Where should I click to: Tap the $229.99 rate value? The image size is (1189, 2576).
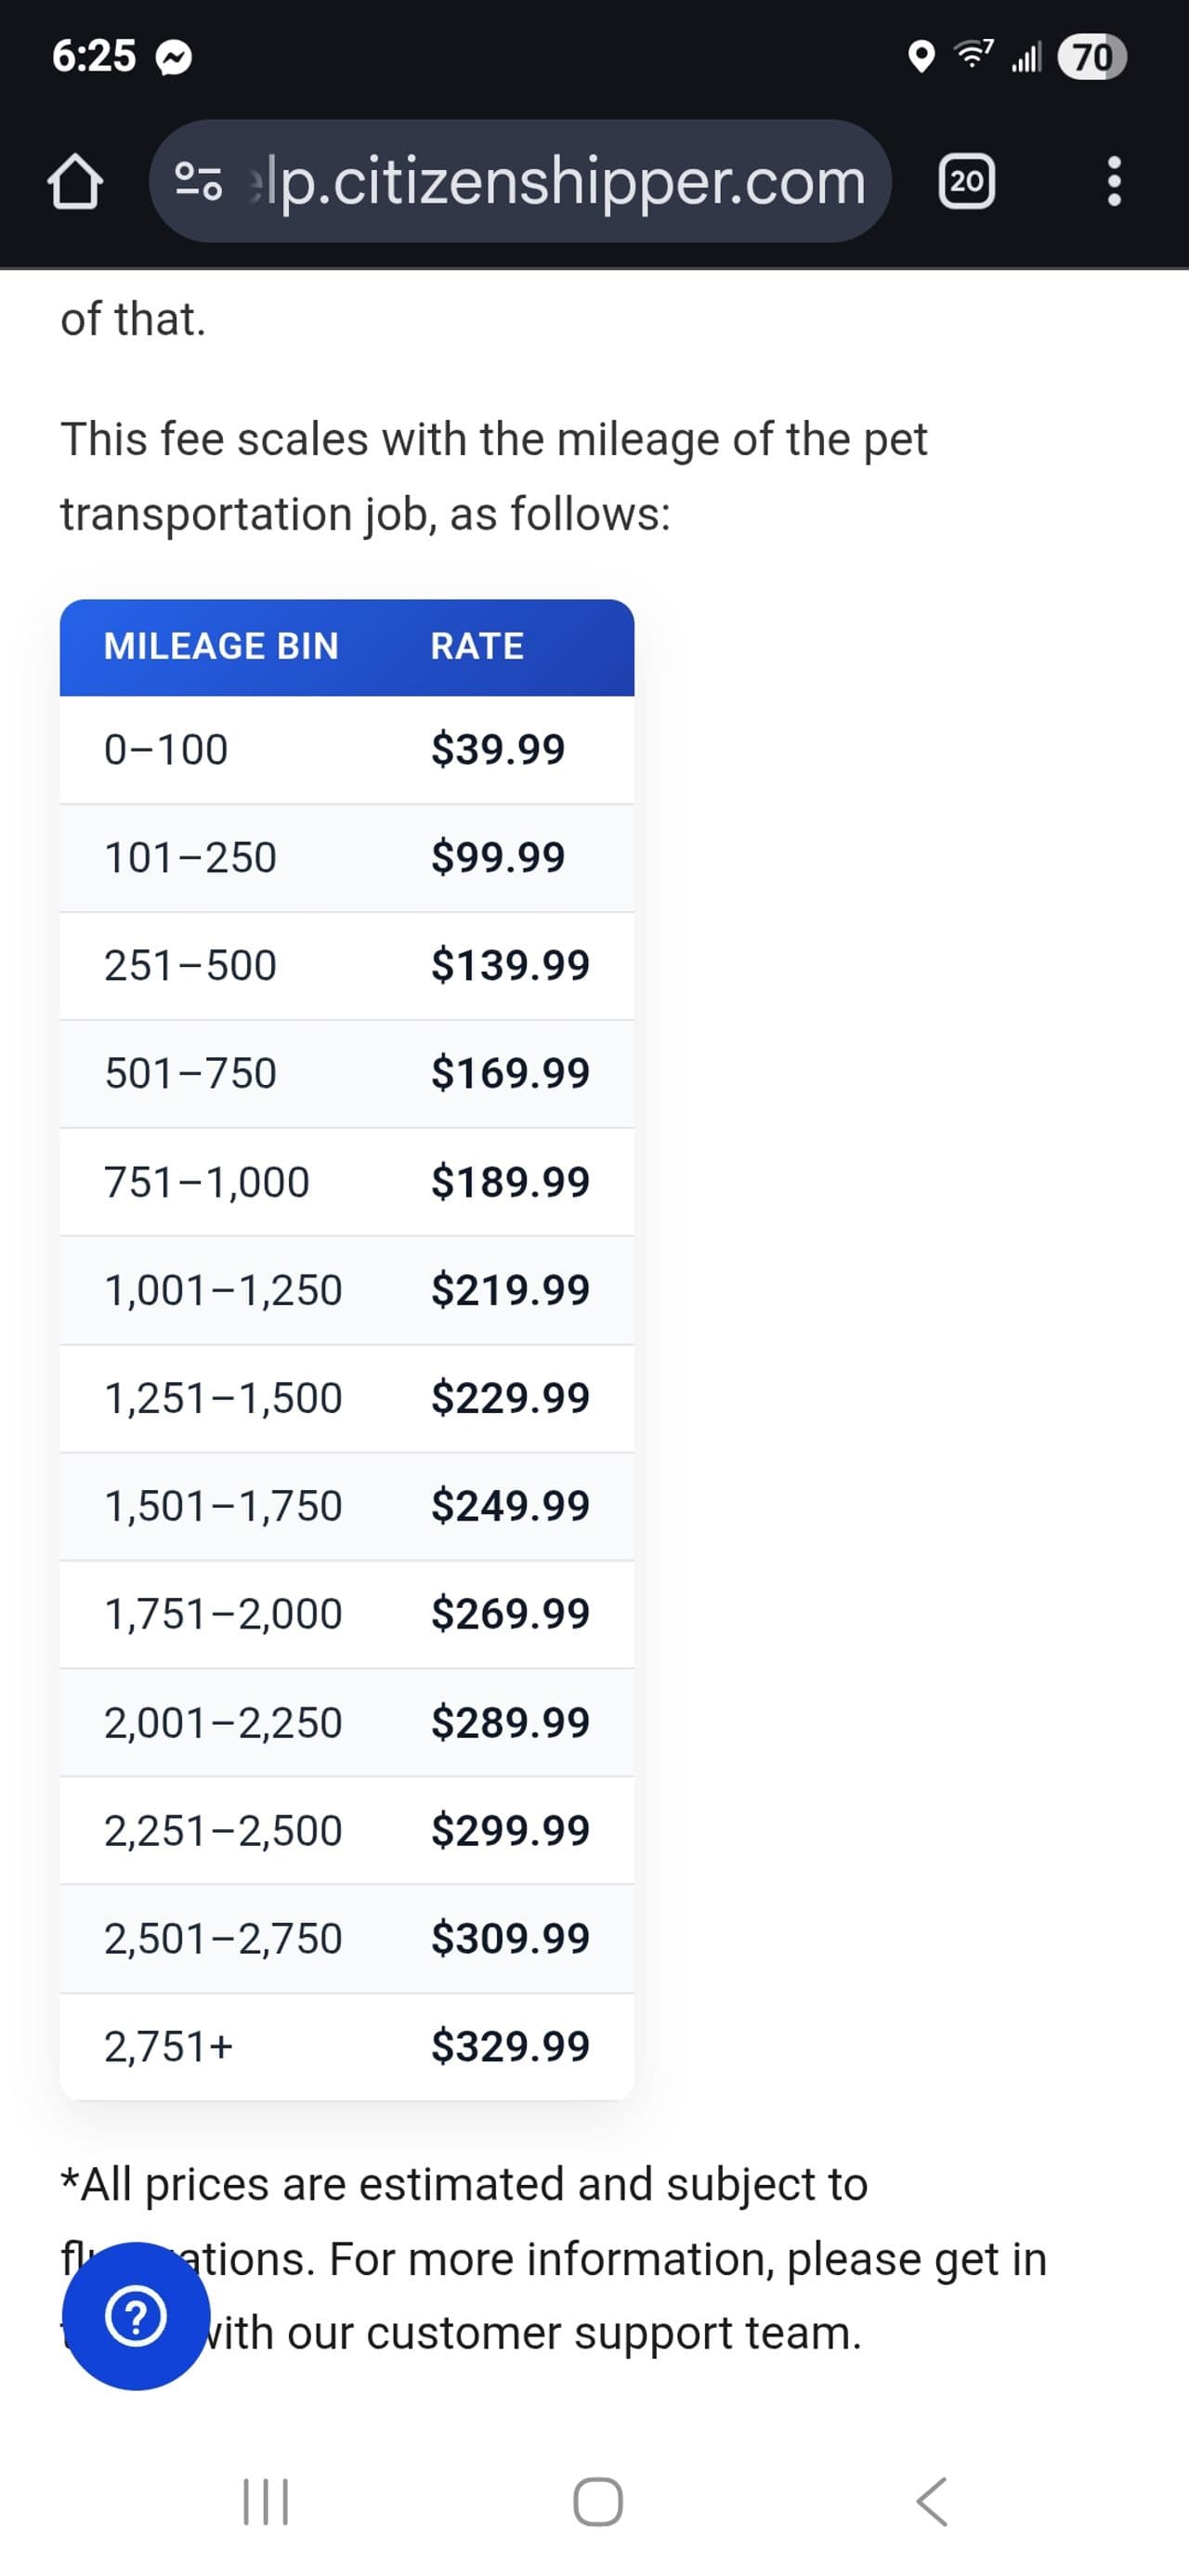(x=510, y=1397)
